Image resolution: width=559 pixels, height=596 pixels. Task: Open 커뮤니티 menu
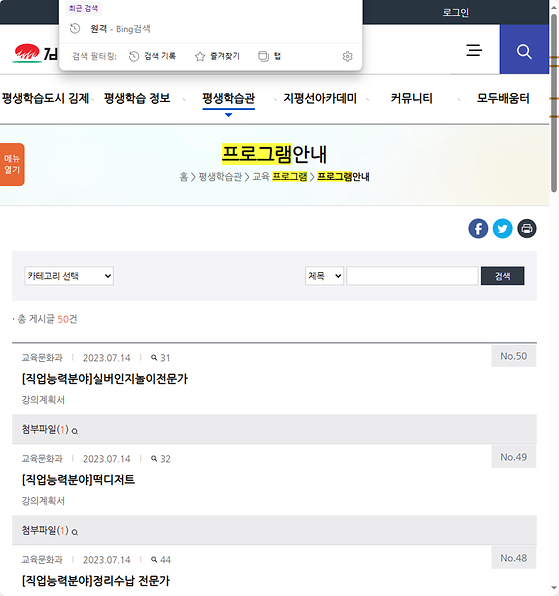pyautogui.click(x=412, y=98)
